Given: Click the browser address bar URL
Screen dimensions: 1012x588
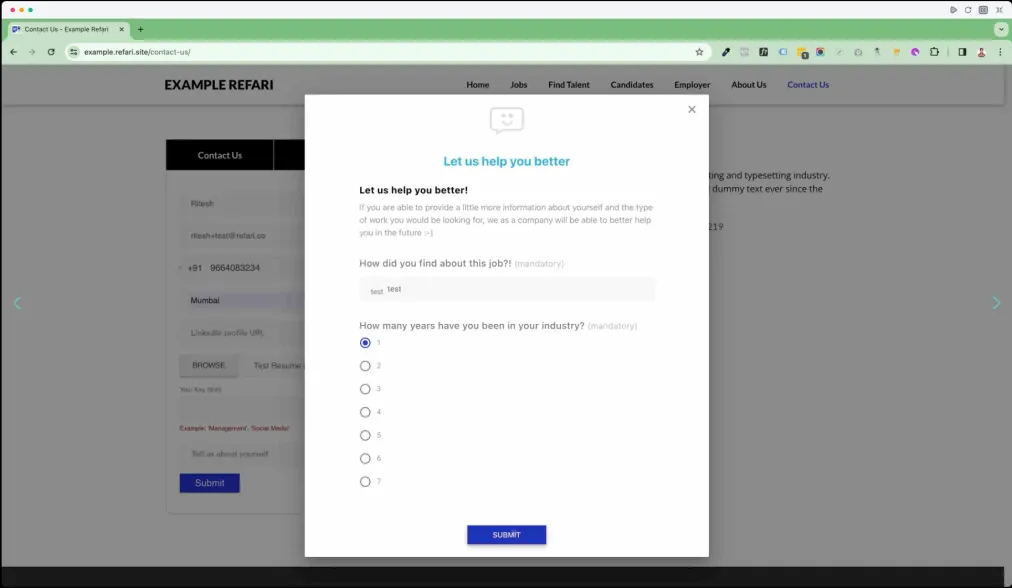Looking at the screenshot, I should [x=137, y=52].
